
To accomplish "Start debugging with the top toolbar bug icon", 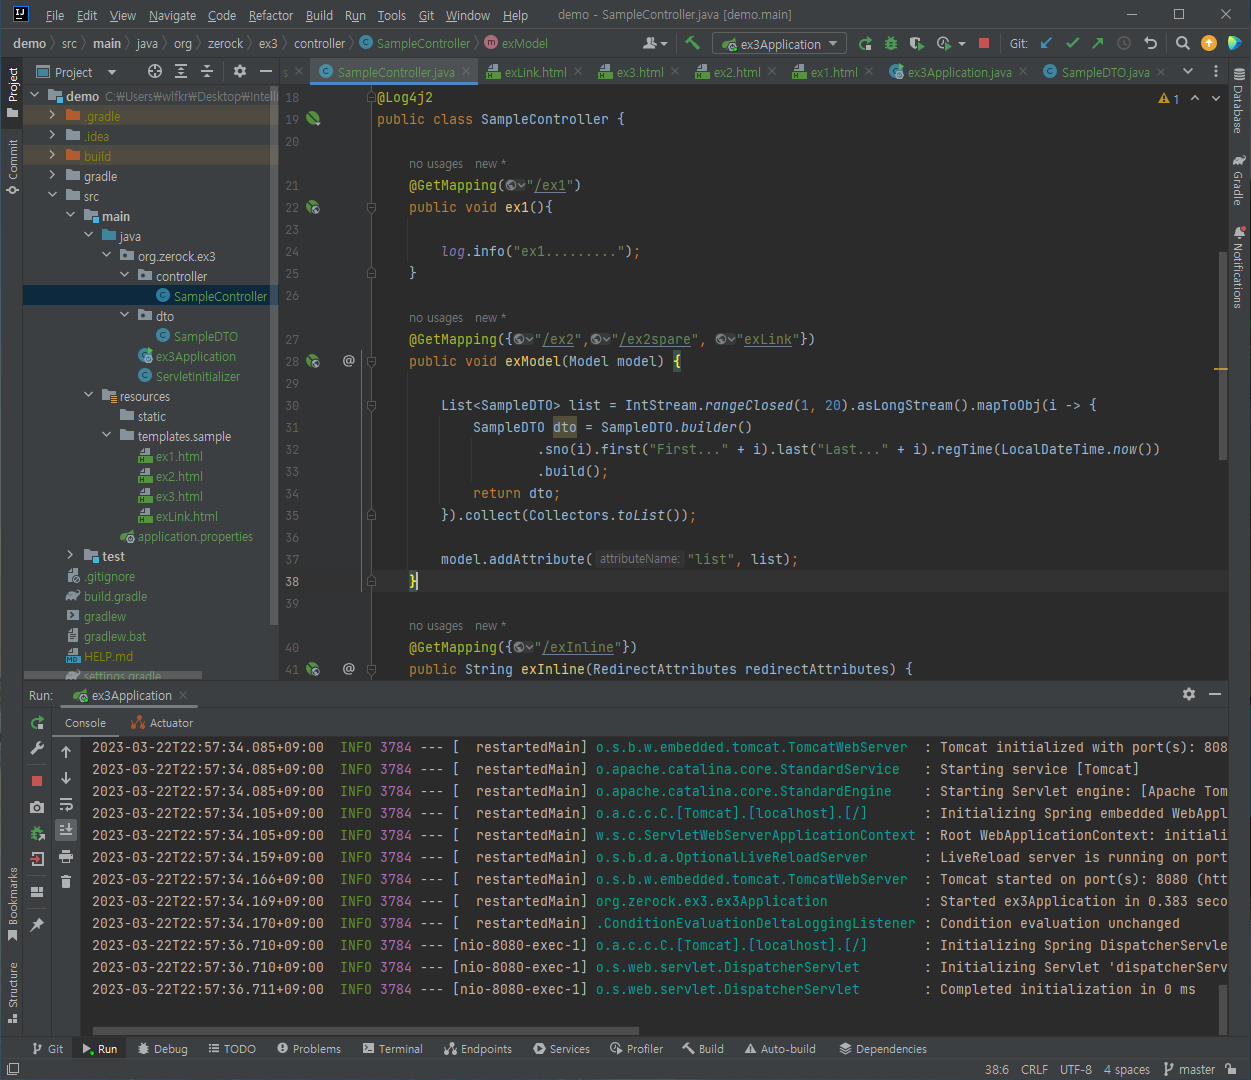I will tap(891, 43).
